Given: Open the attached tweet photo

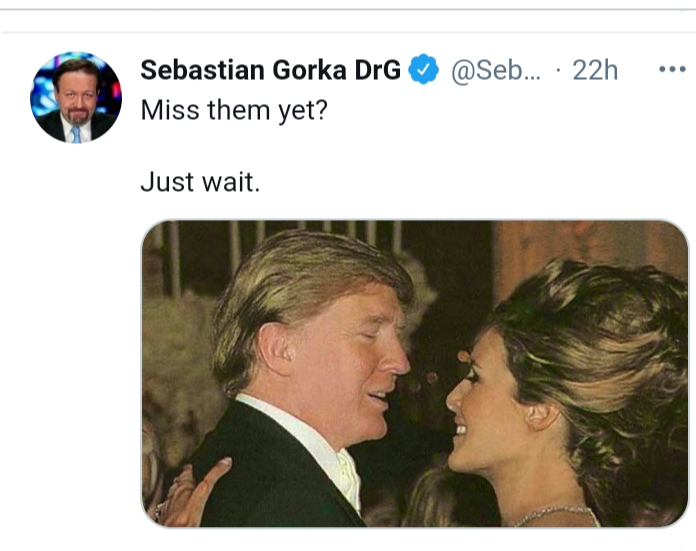Looking at the screenshot, I should tap(415, 374).
